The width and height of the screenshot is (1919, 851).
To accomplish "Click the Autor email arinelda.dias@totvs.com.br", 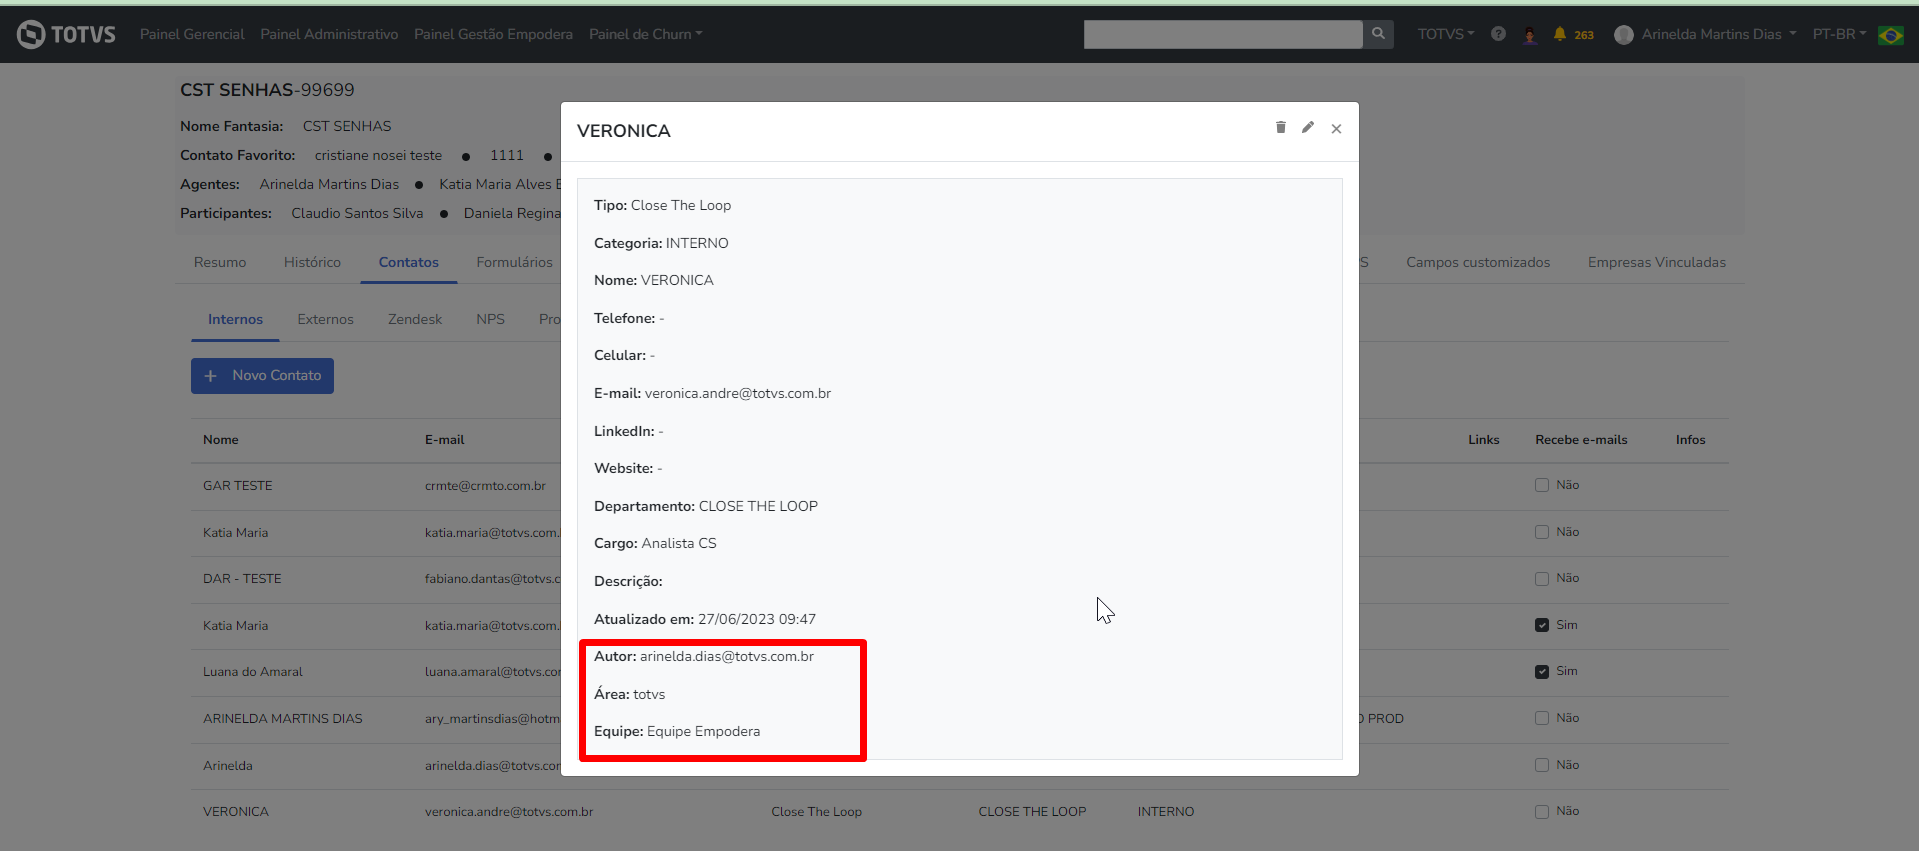I will (x=727, y=656).
